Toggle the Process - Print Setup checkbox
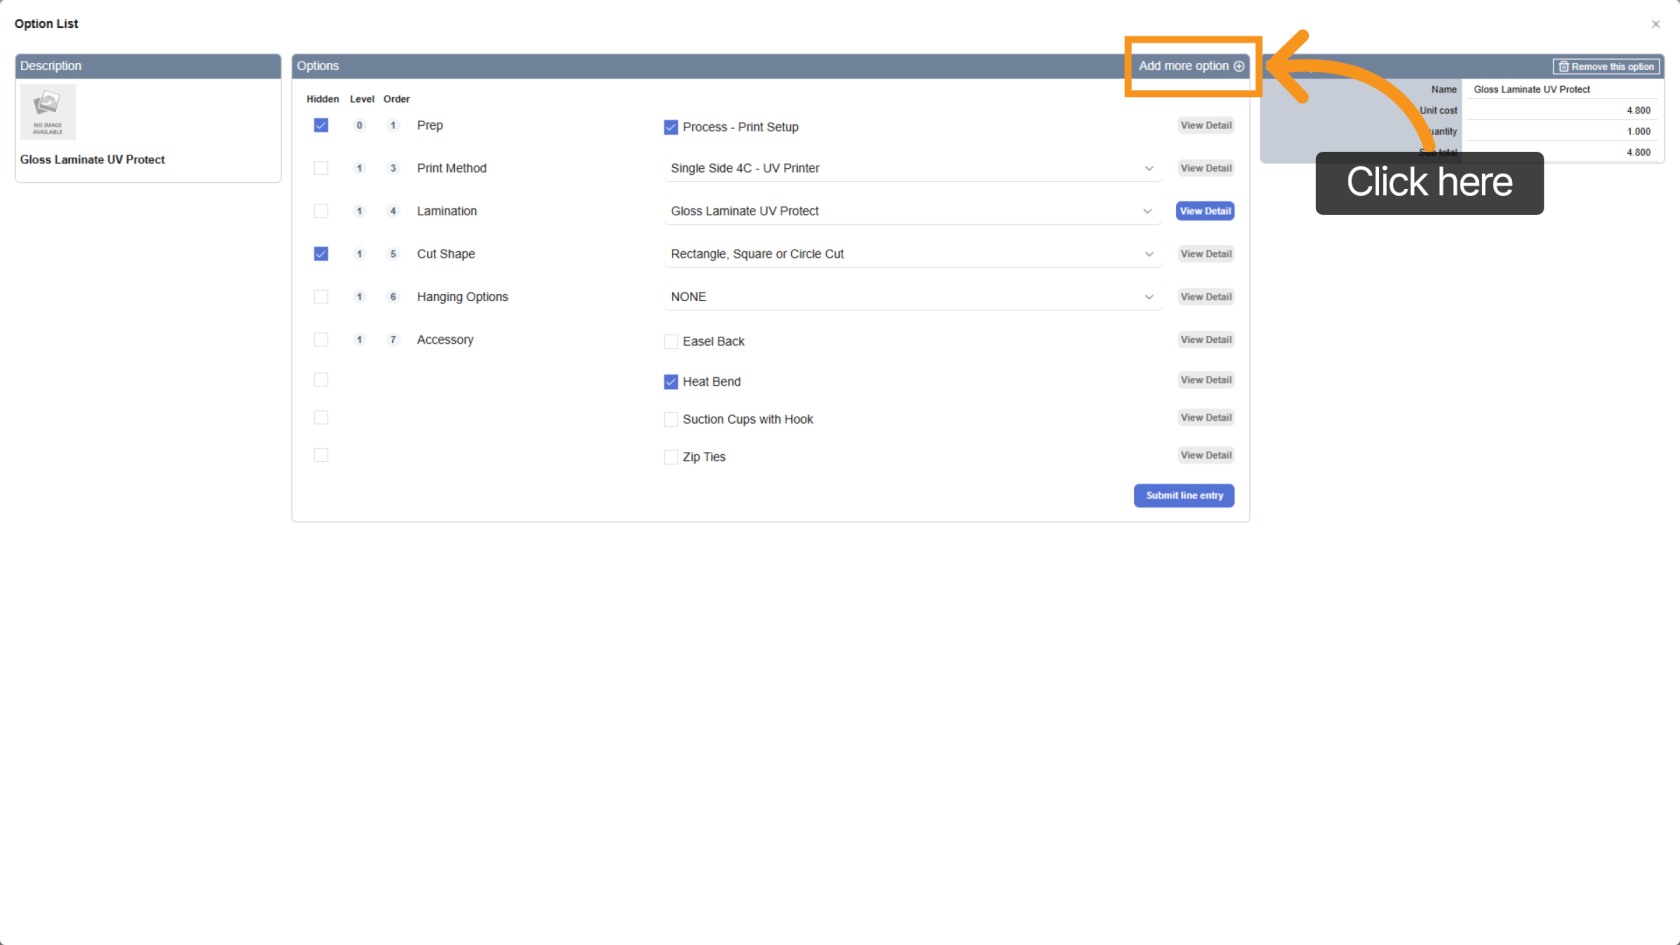This screenshot has height=945, width=1680. [x=671, y=127]
